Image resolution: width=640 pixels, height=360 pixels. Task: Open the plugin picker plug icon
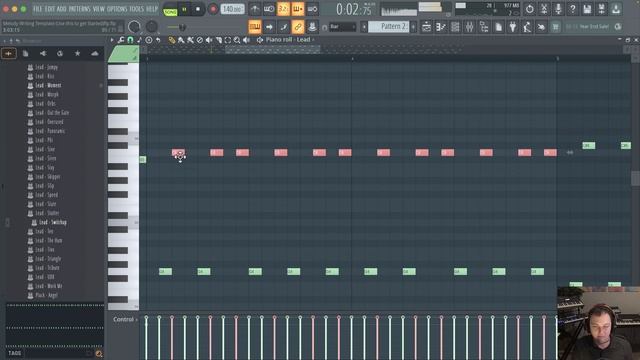[x=513, y=27]
